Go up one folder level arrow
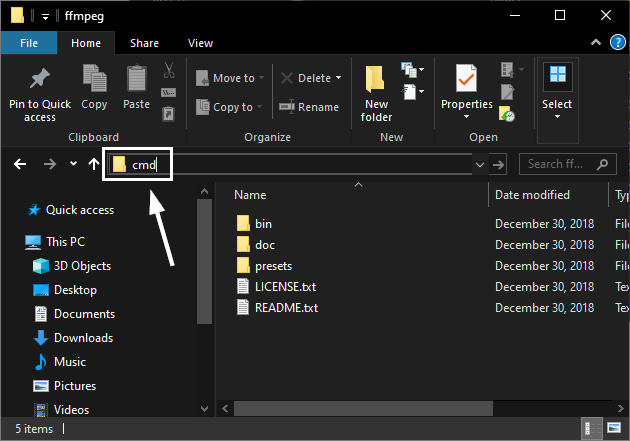Viewport: 630px width, 441px height. [94, 164]
